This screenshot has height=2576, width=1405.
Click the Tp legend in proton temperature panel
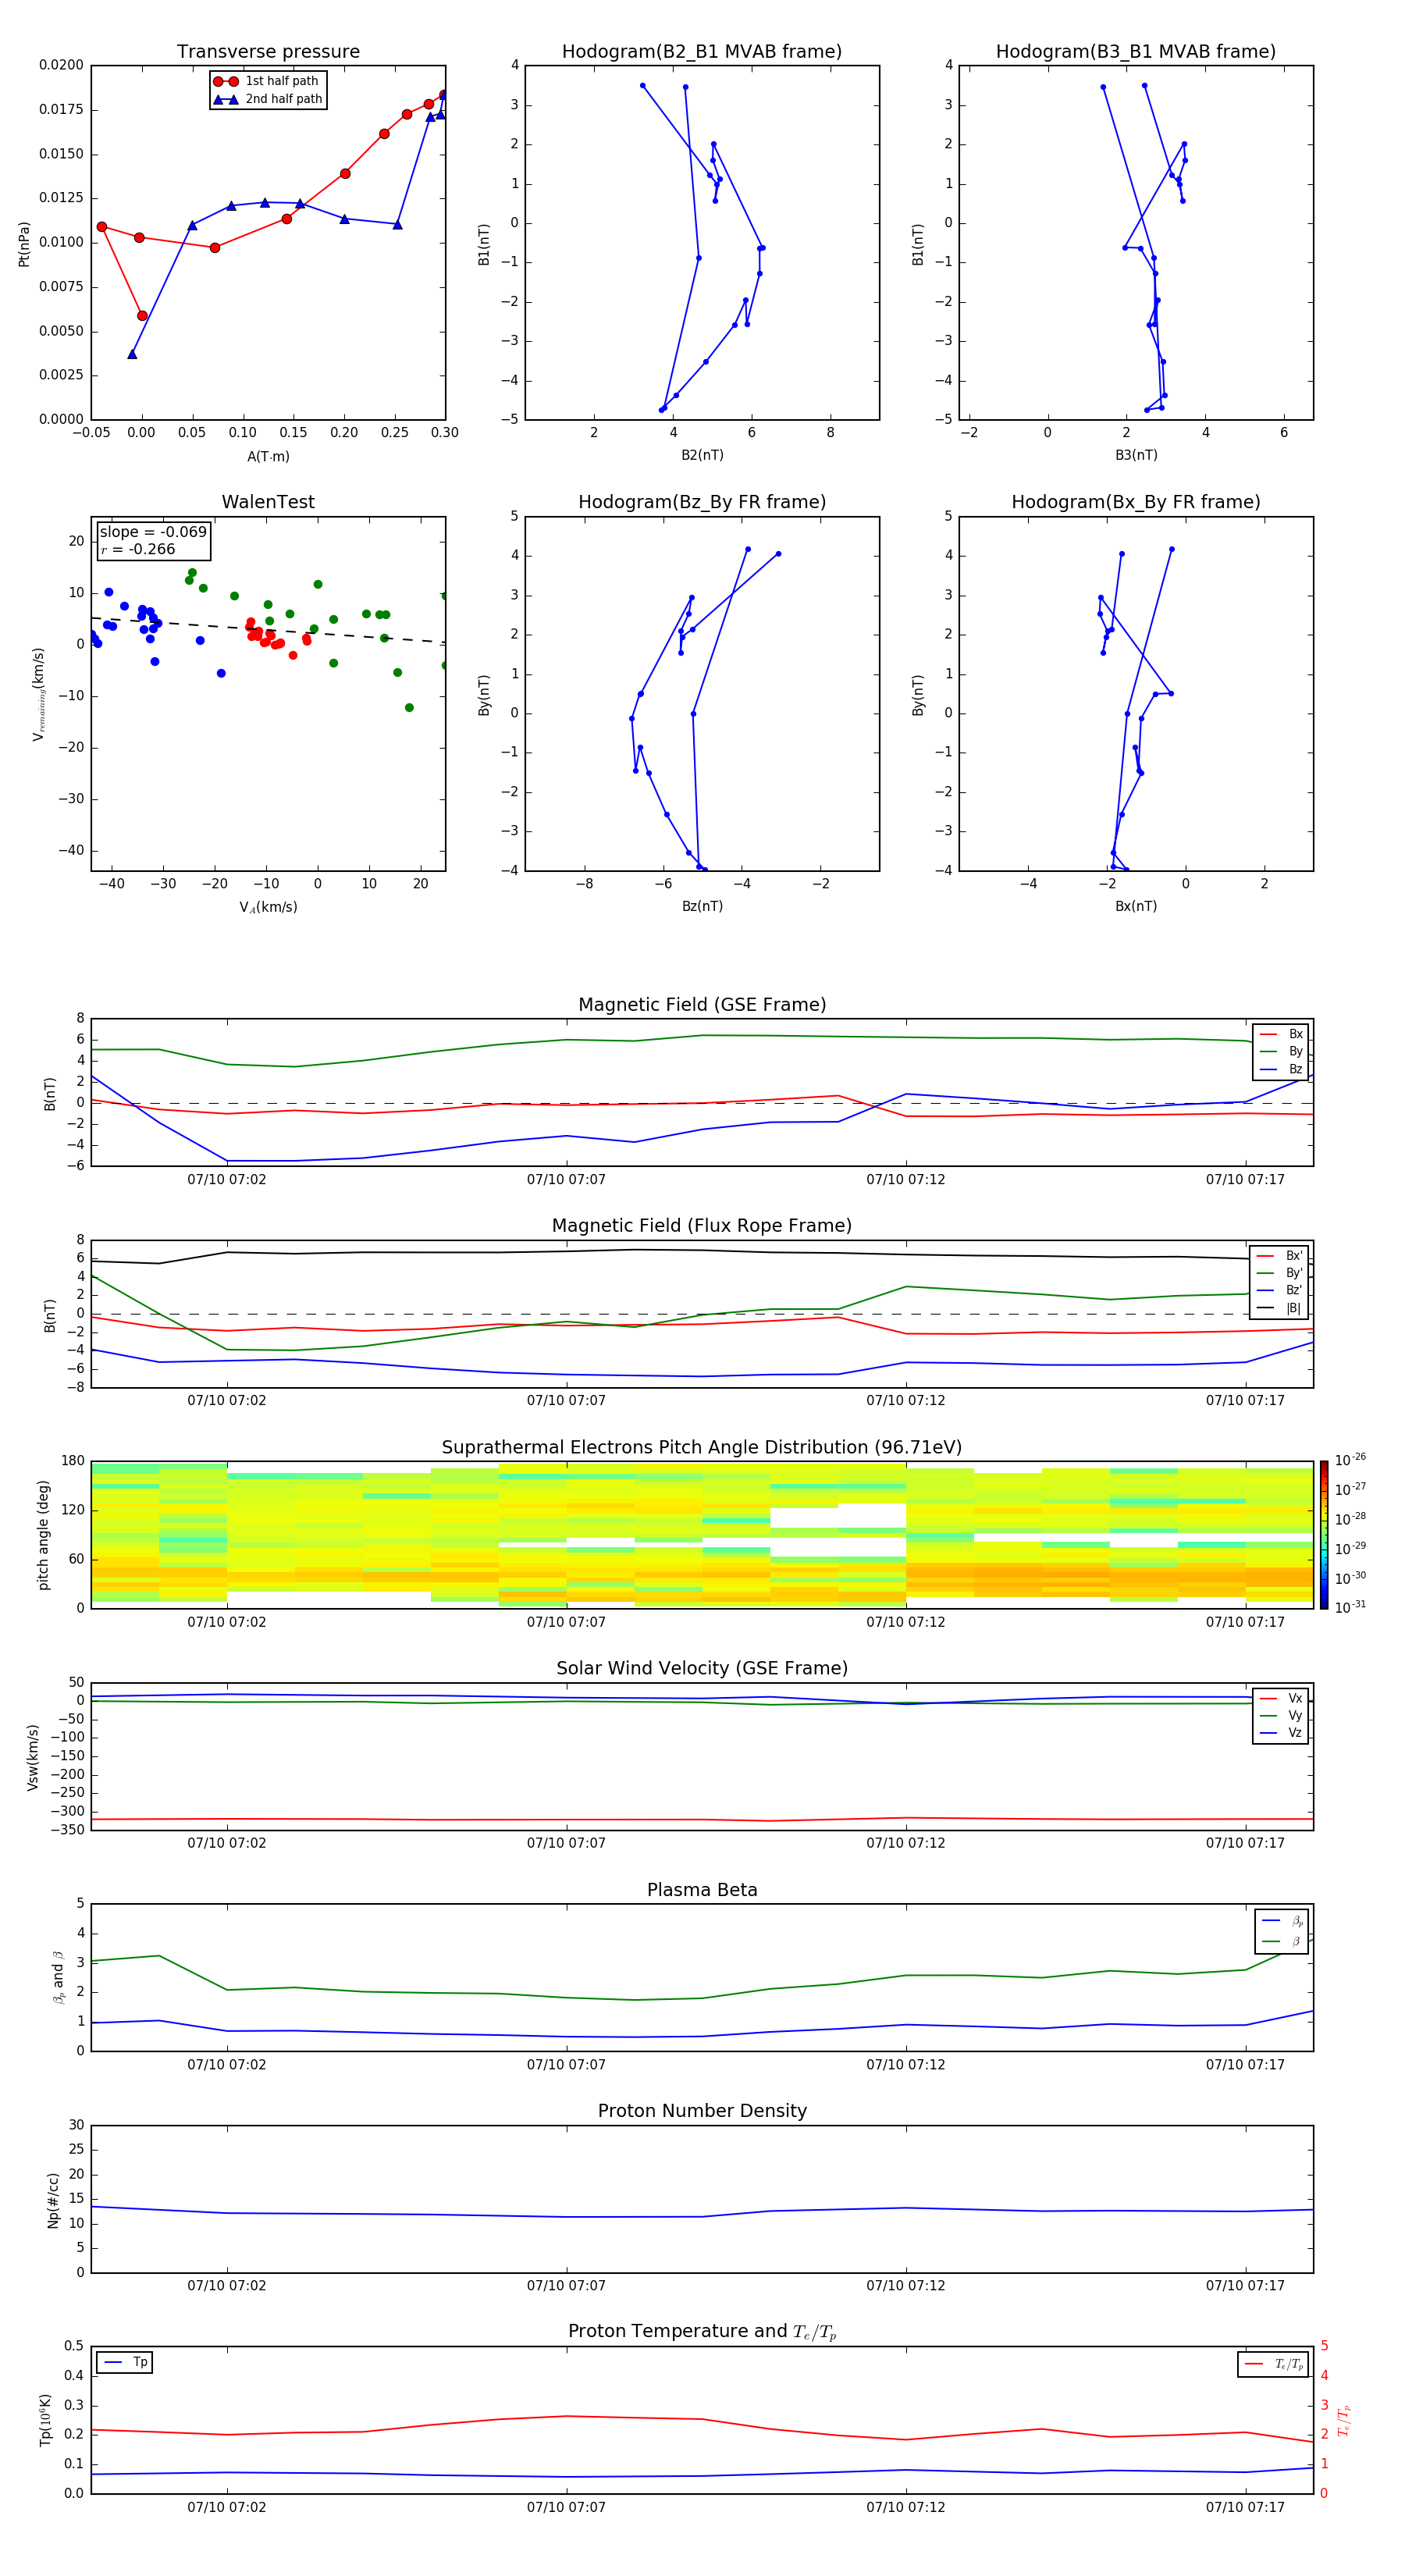(x=125, y=2362)
